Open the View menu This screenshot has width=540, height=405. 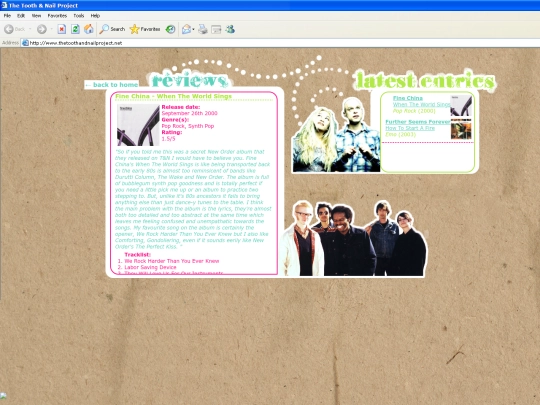click(x=37, y=15)
